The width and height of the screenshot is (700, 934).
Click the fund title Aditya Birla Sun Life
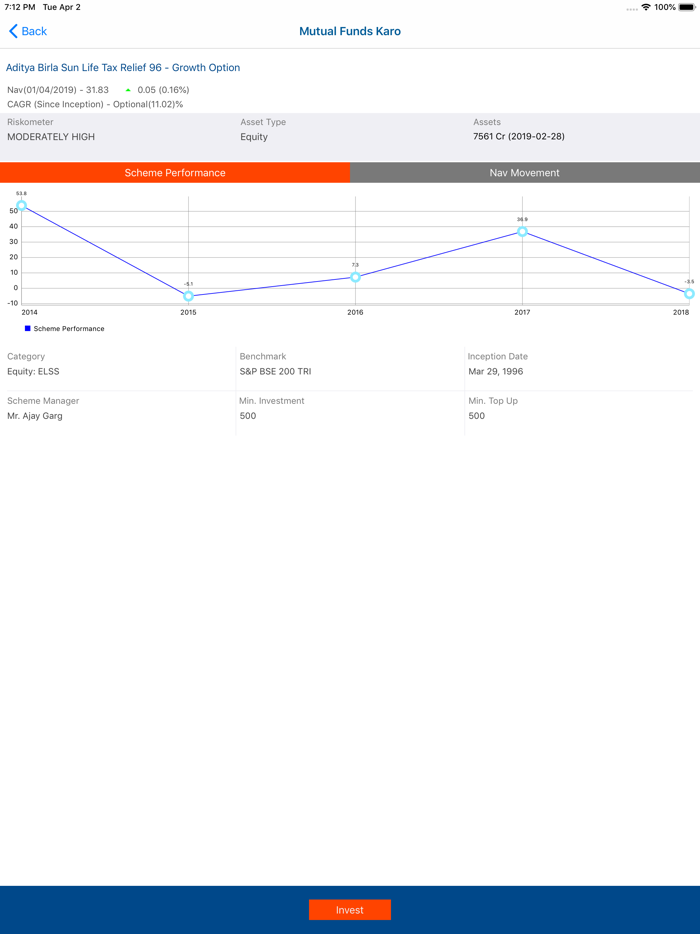pos(123,67)
